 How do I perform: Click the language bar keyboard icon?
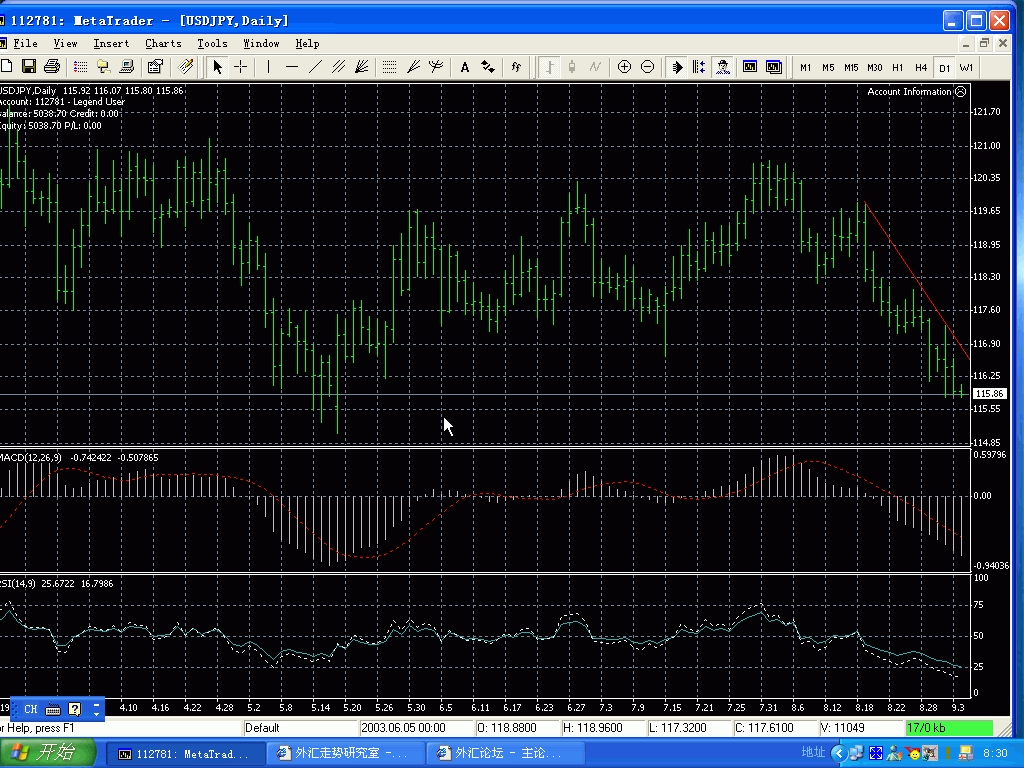53,709
